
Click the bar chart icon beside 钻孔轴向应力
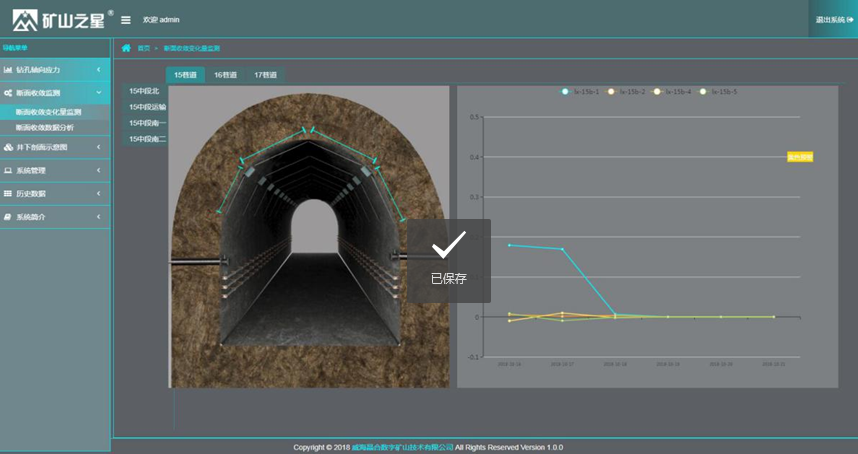8,70
